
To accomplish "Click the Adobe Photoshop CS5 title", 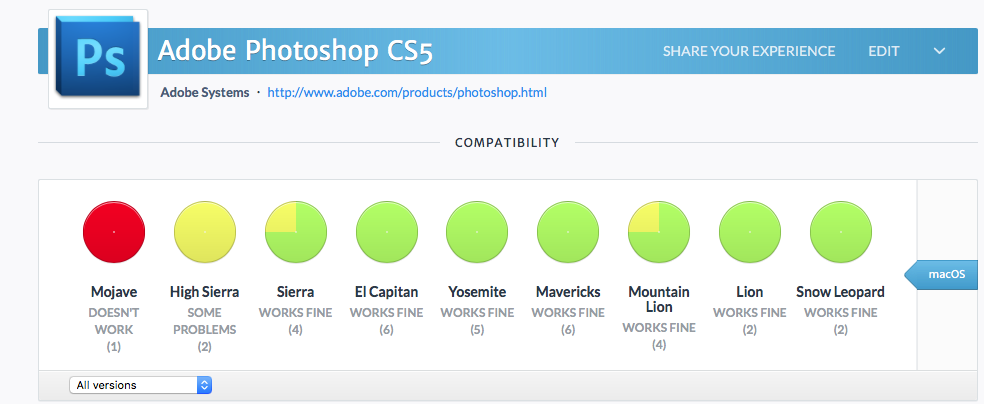I will (x=296, y=50).
